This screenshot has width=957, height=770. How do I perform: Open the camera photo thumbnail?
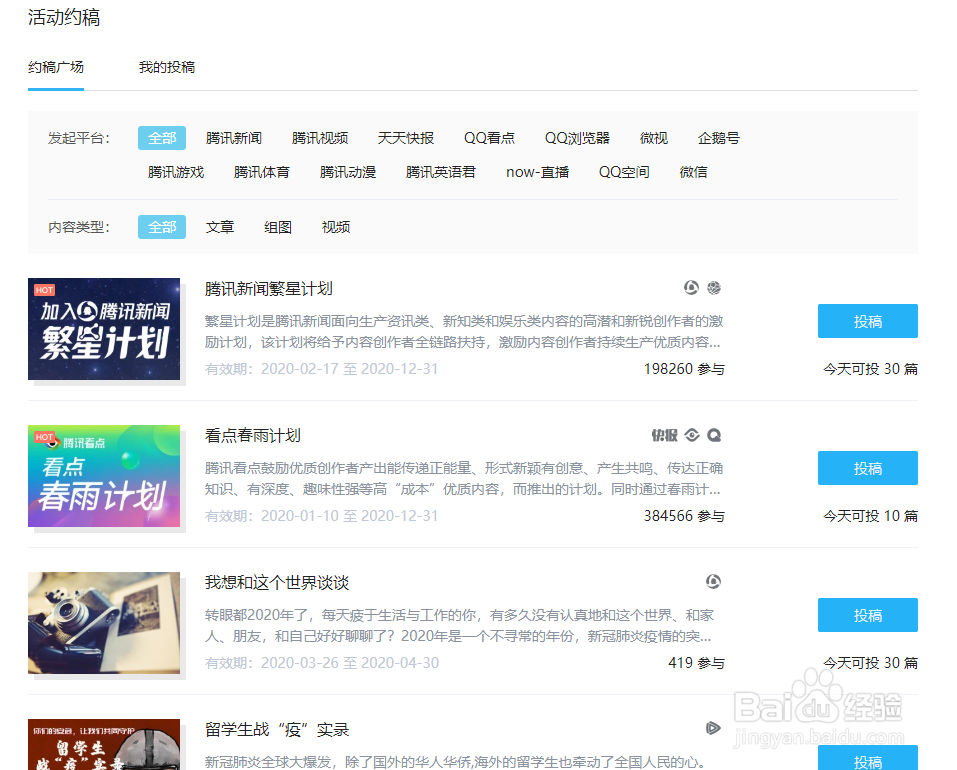(104, 623)
